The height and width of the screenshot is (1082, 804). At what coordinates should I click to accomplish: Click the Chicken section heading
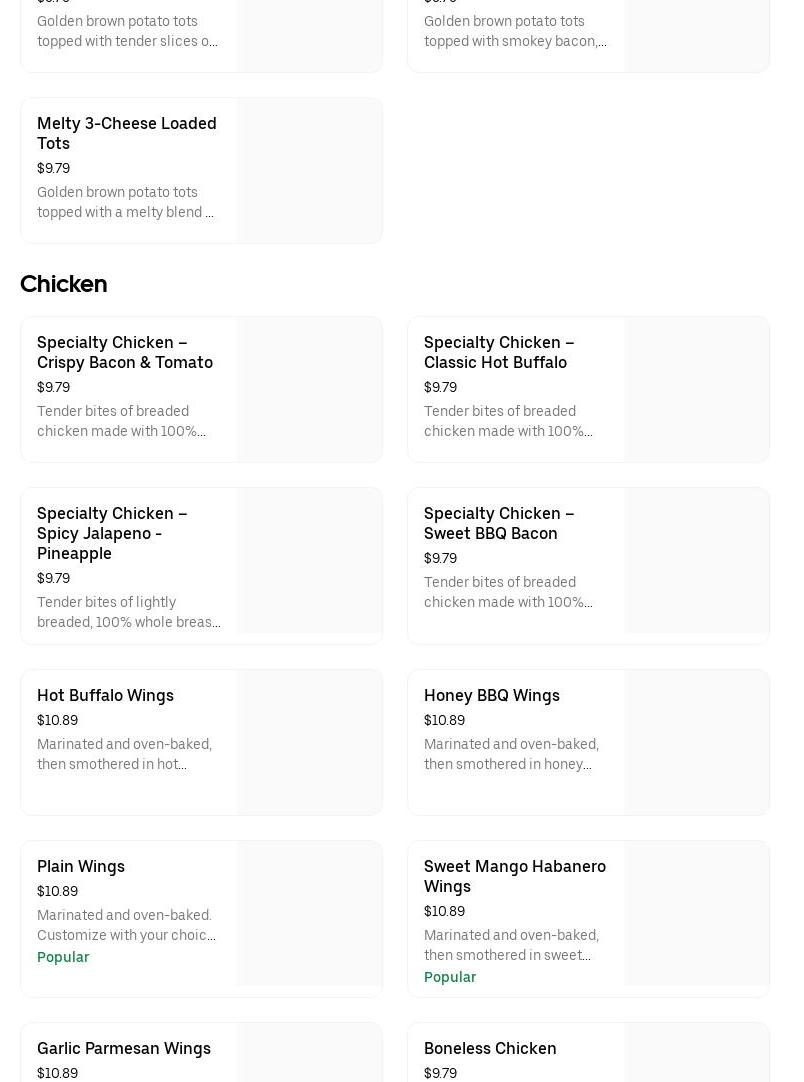point(64,284)
